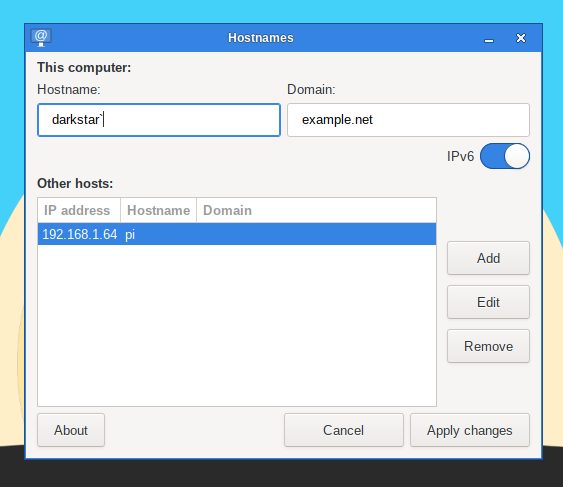Click the pi hostname cell
The width and height of the screenshot is (563, 487).
130,235
